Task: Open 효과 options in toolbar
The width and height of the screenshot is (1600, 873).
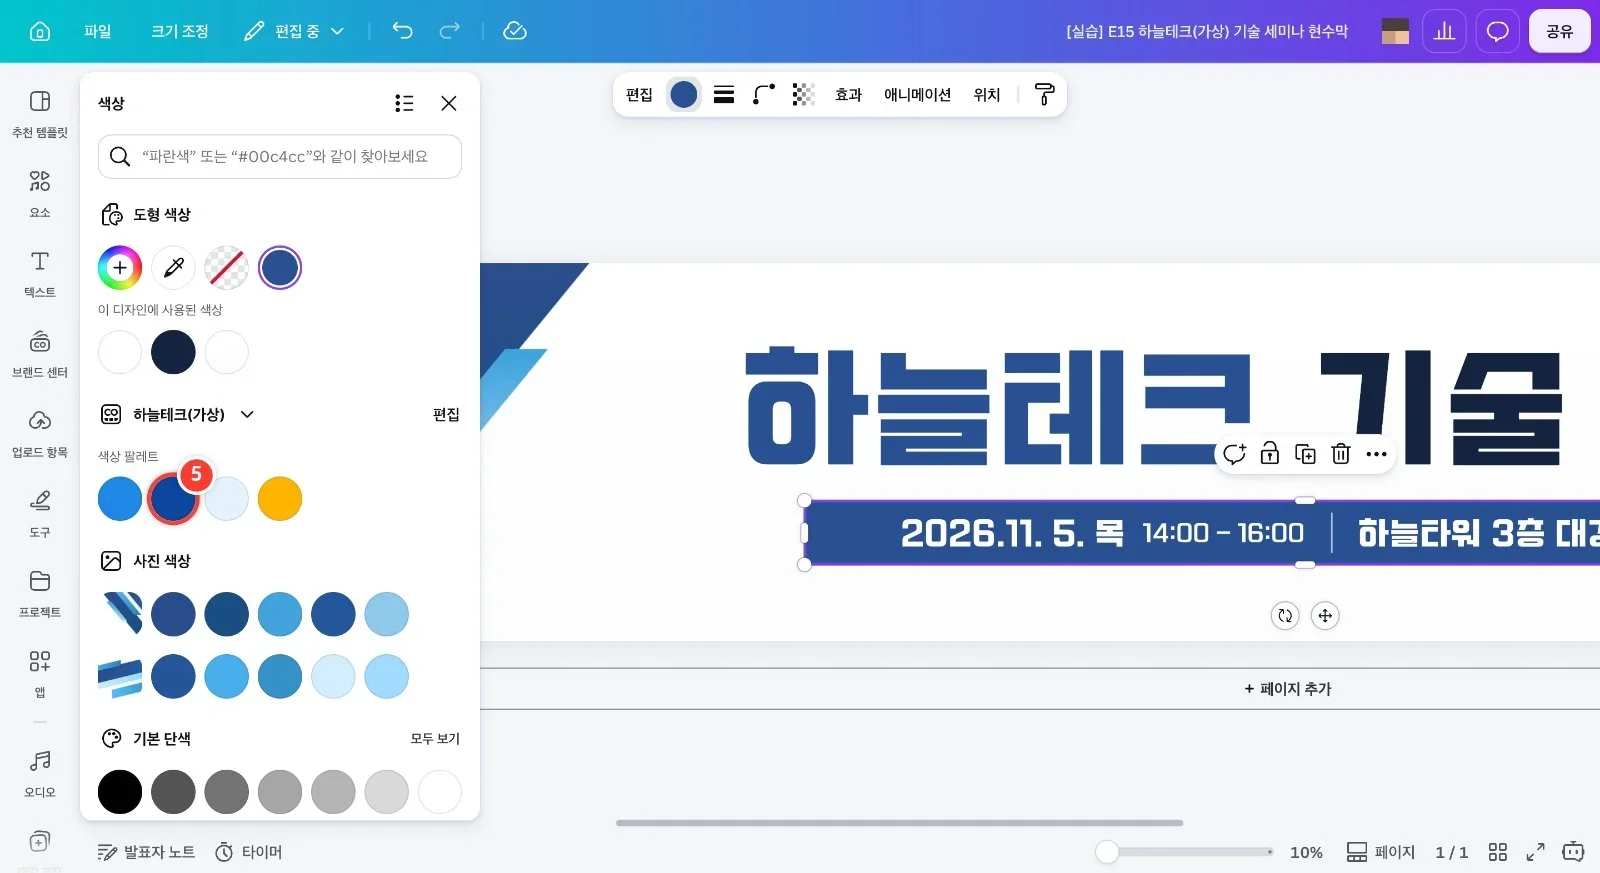Action: tap(848, 94)
